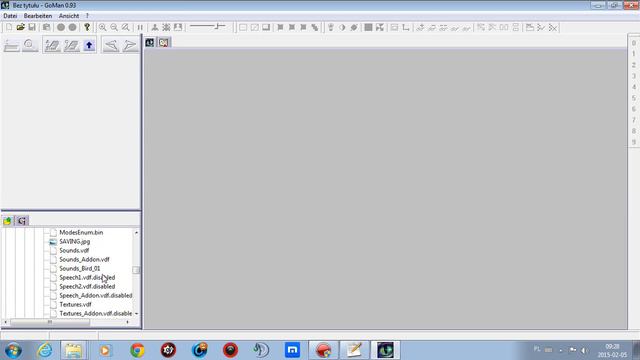Switch to second view tab above canvas
The image size is (640, 360).
(164, 42)
